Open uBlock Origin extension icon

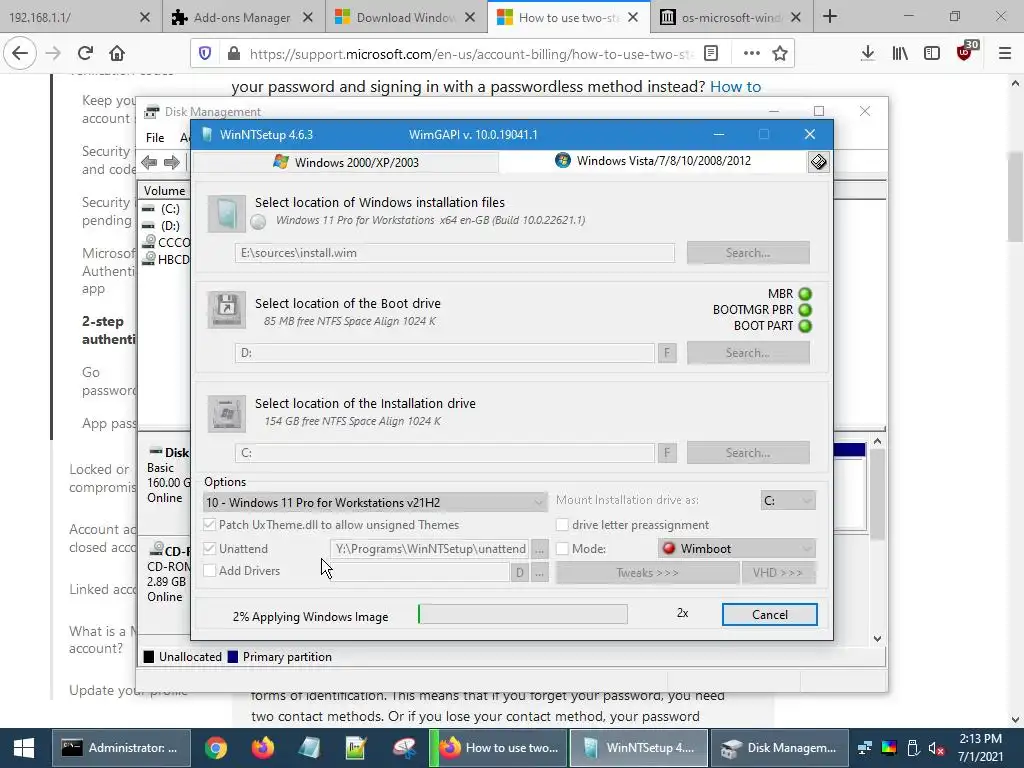coord(965,52)
